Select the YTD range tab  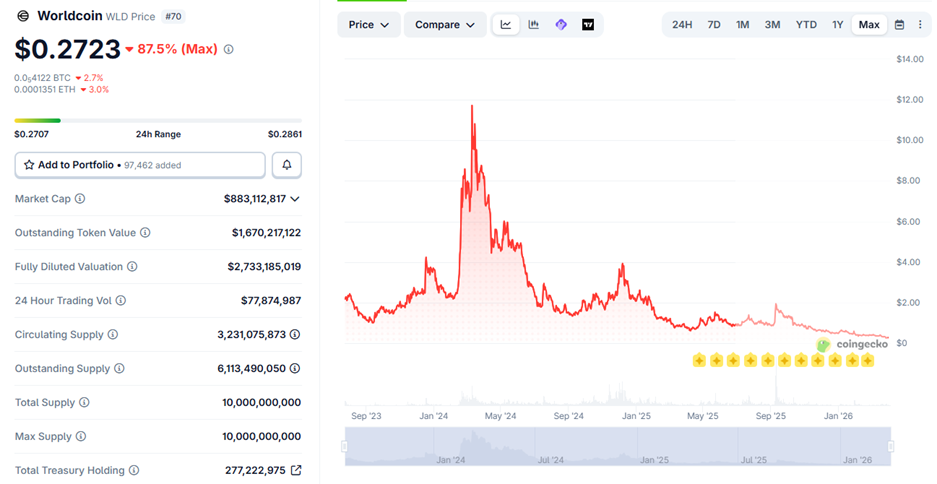(806, 25)
